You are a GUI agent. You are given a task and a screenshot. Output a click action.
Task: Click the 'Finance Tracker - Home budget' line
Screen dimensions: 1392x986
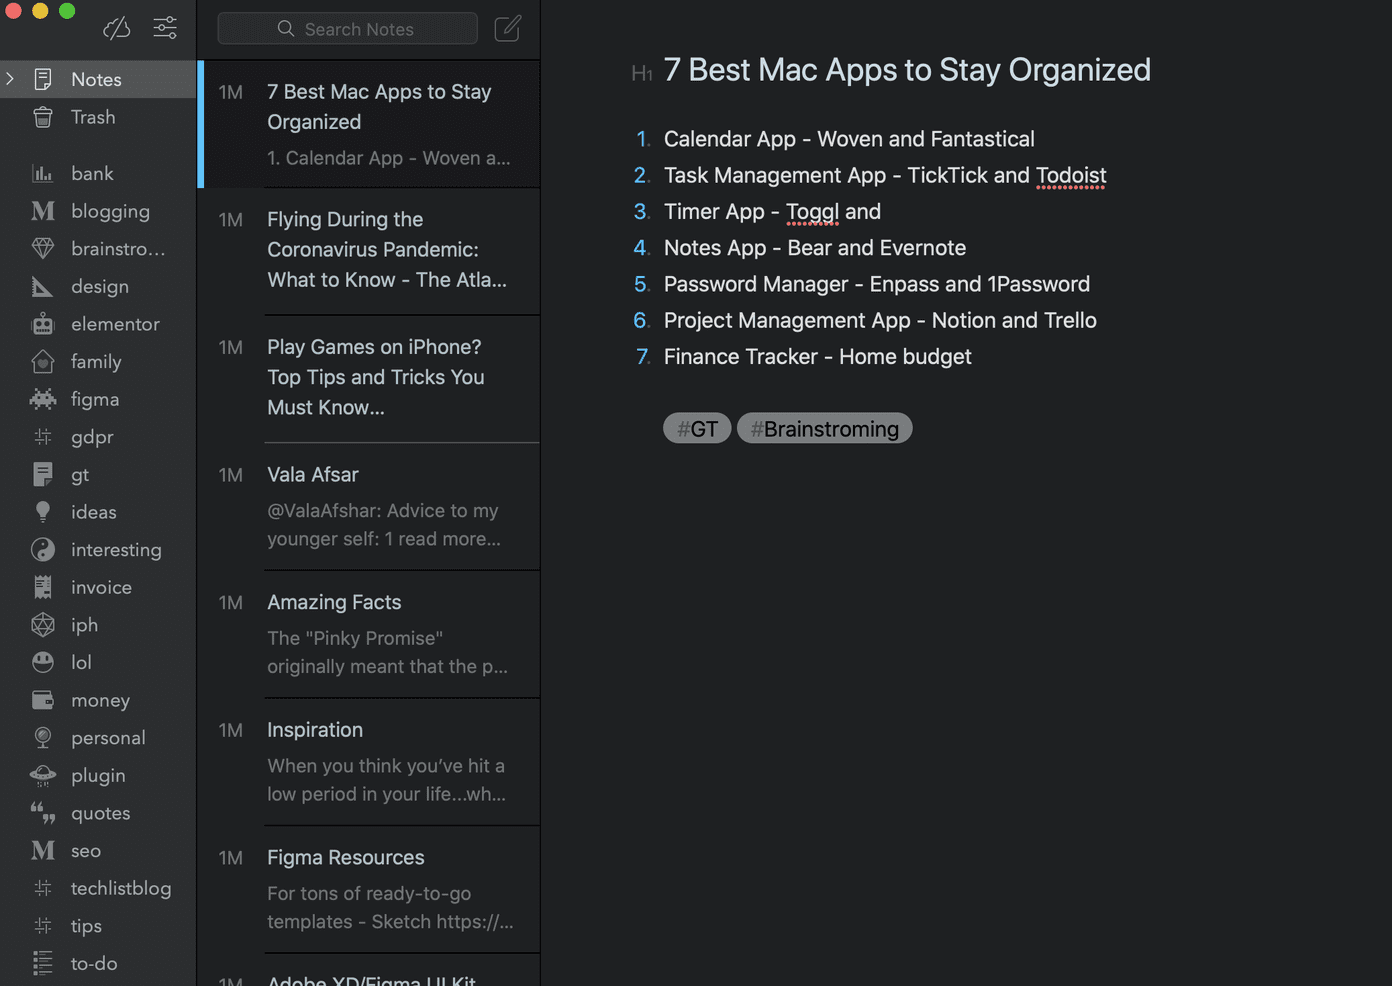(x=817, y=357)
